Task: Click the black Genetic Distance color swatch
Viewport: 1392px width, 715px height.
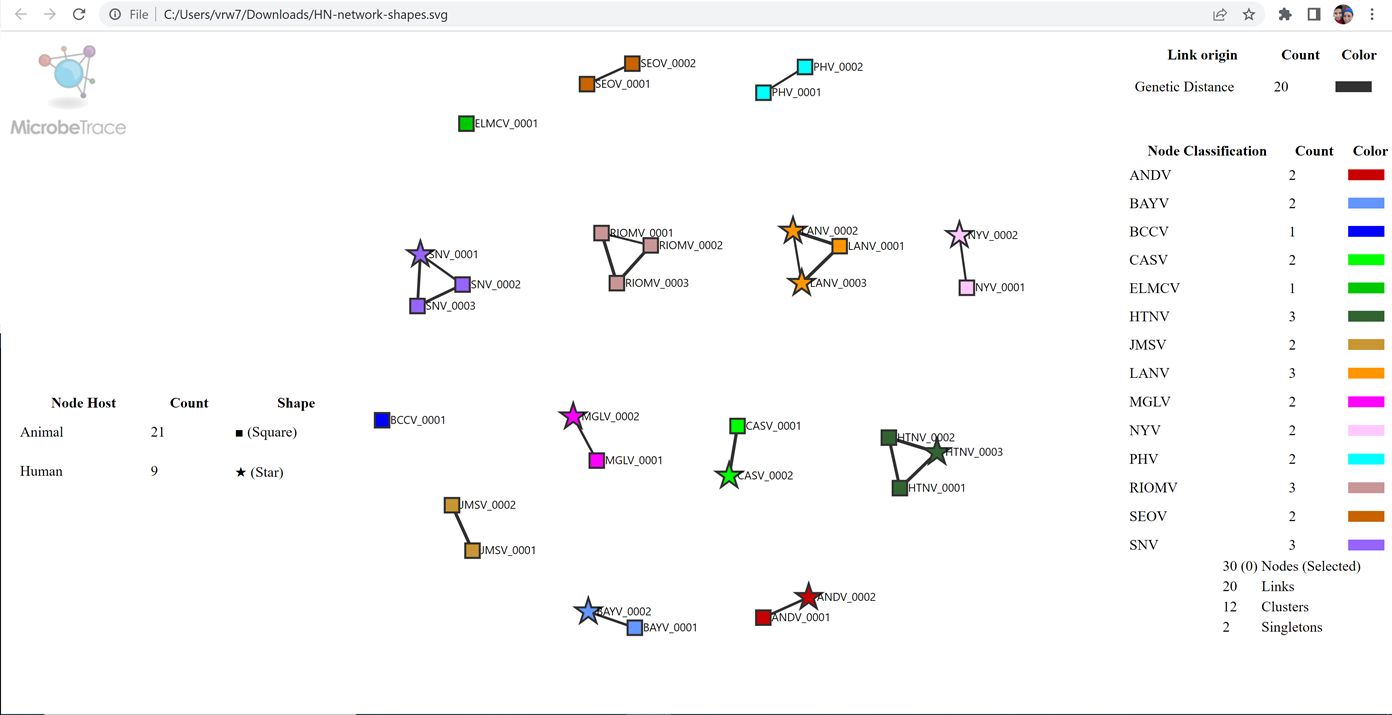Action: pyautogui.click(x=1353, y=87)
